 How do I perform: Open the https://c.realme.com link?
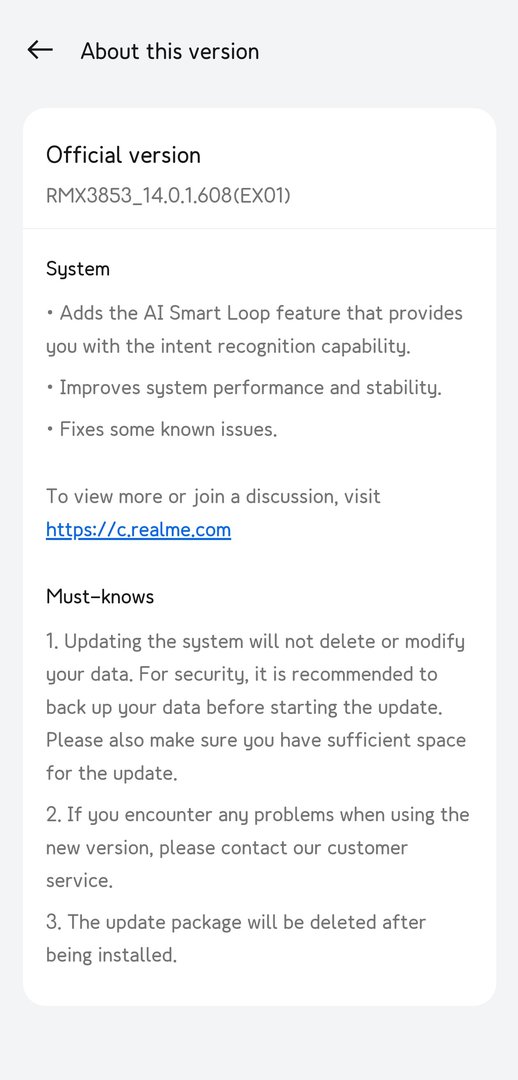point(138,530)
